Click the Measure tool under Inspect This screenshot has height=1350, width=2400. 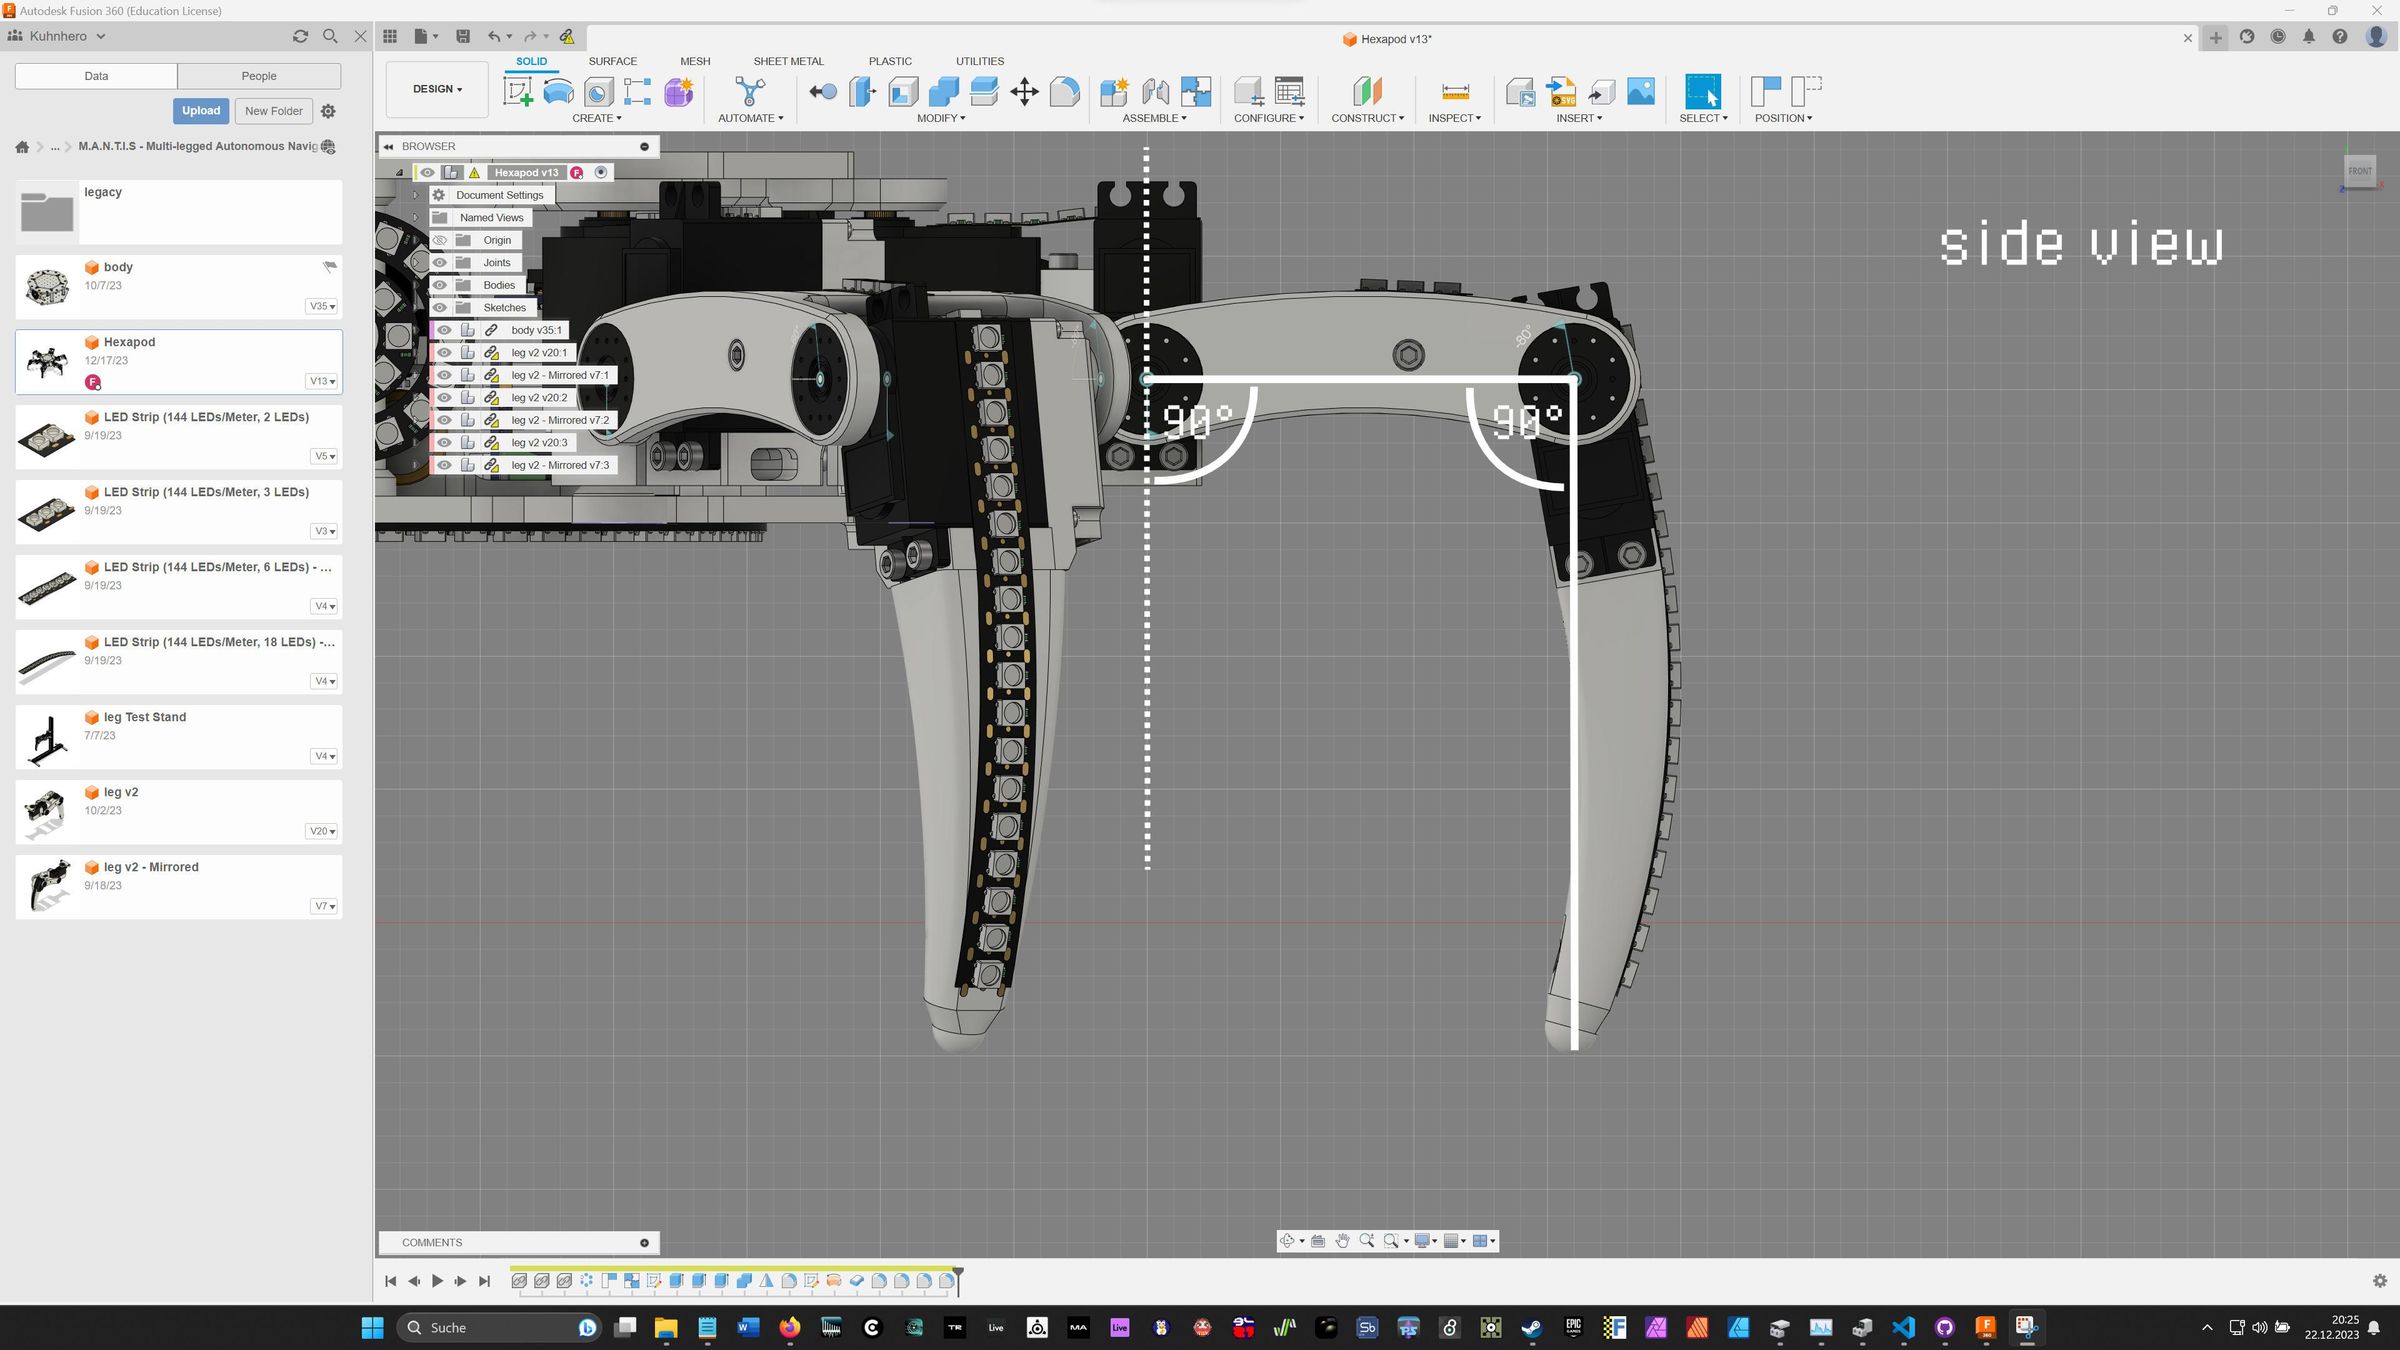(x=1455, y=92)
